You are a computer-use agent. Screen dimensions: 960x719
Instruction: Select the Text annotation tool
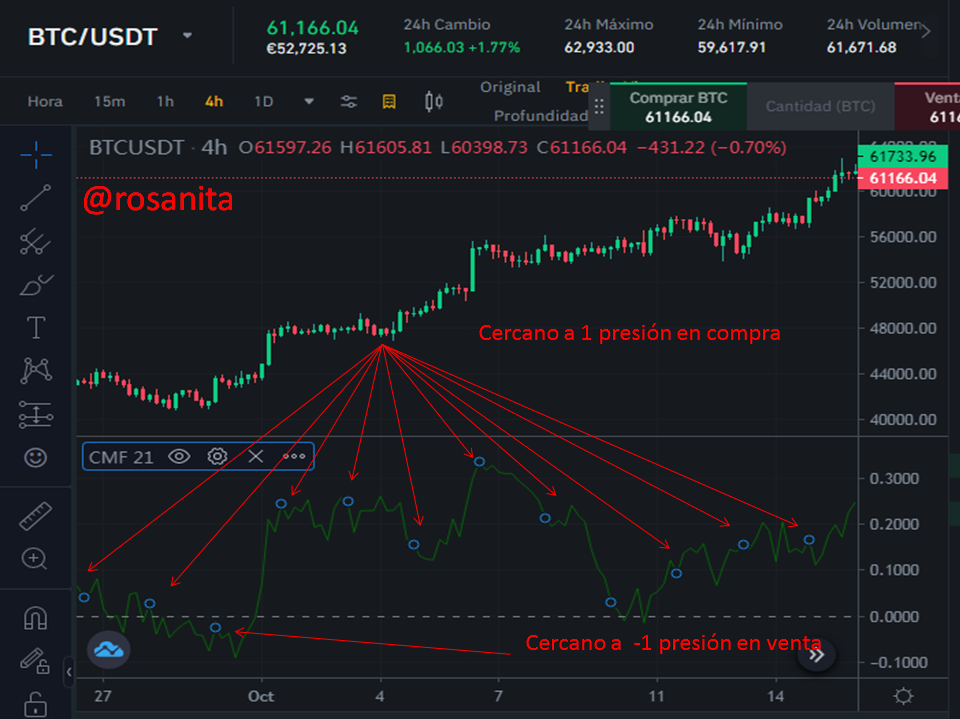36,328
